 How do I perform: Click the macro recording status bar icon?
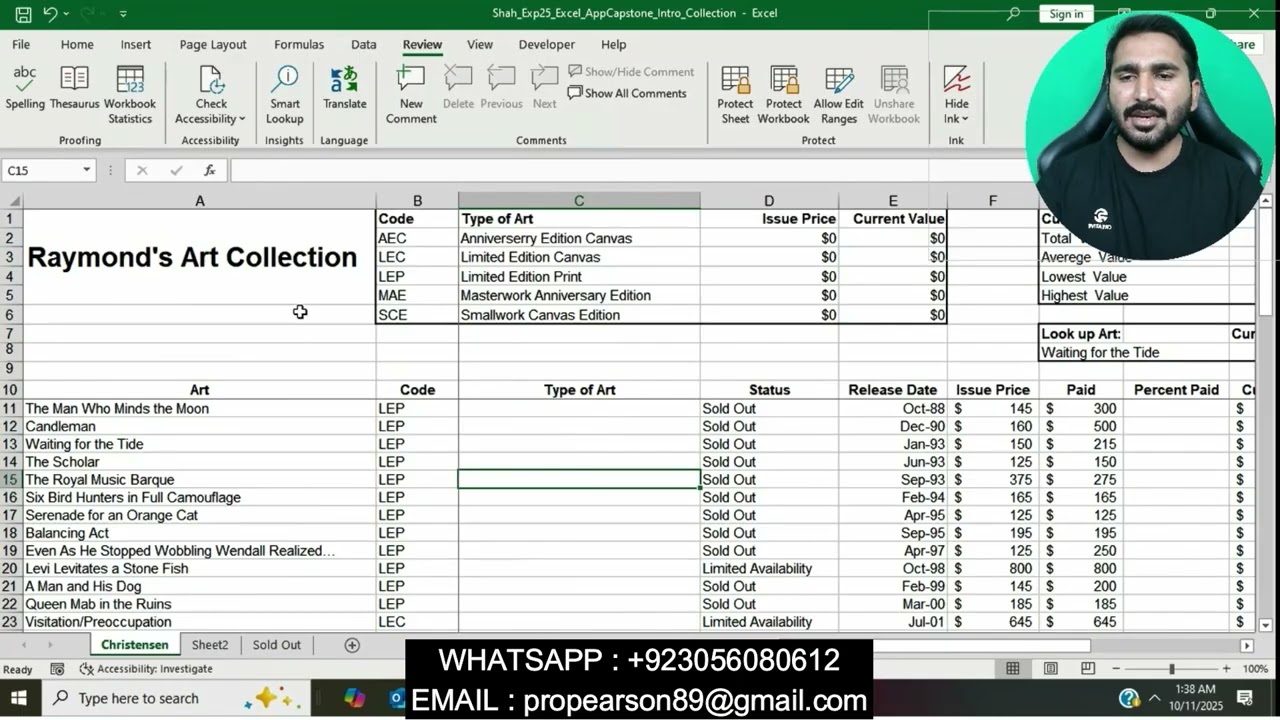tap(57, 669)
